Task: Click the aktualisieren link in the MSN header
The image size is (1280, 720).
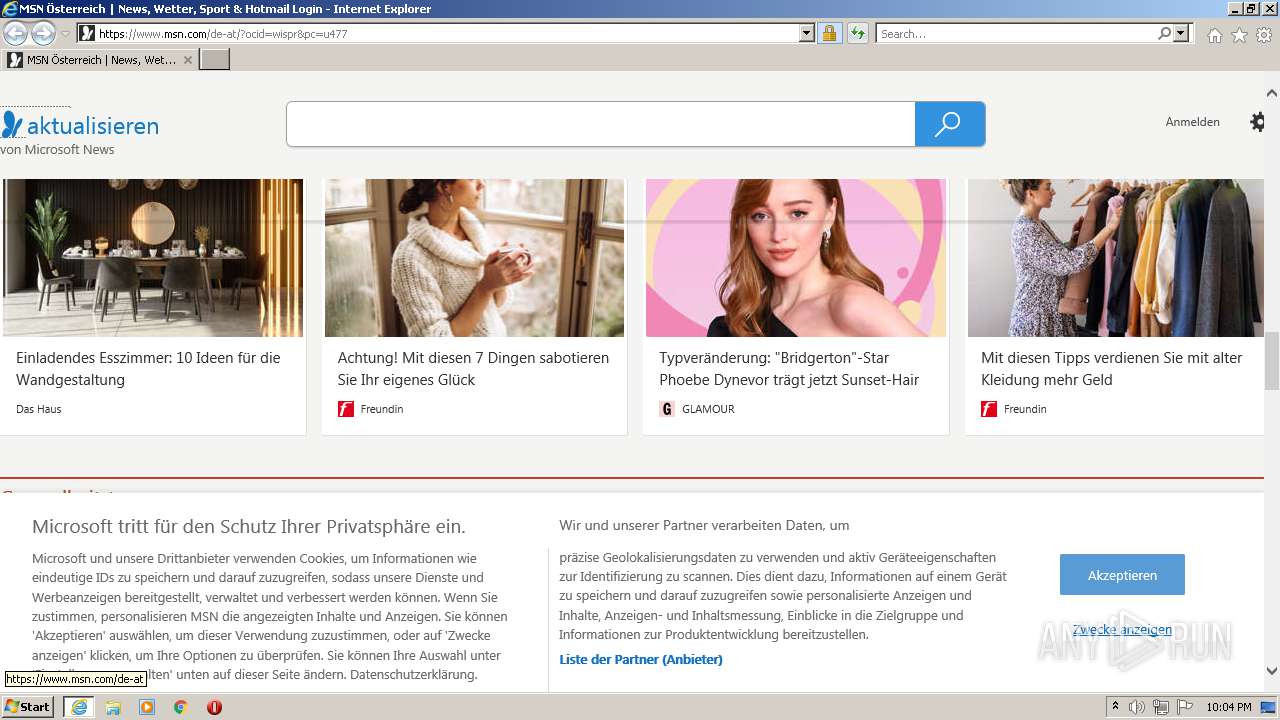Action: 93,126
